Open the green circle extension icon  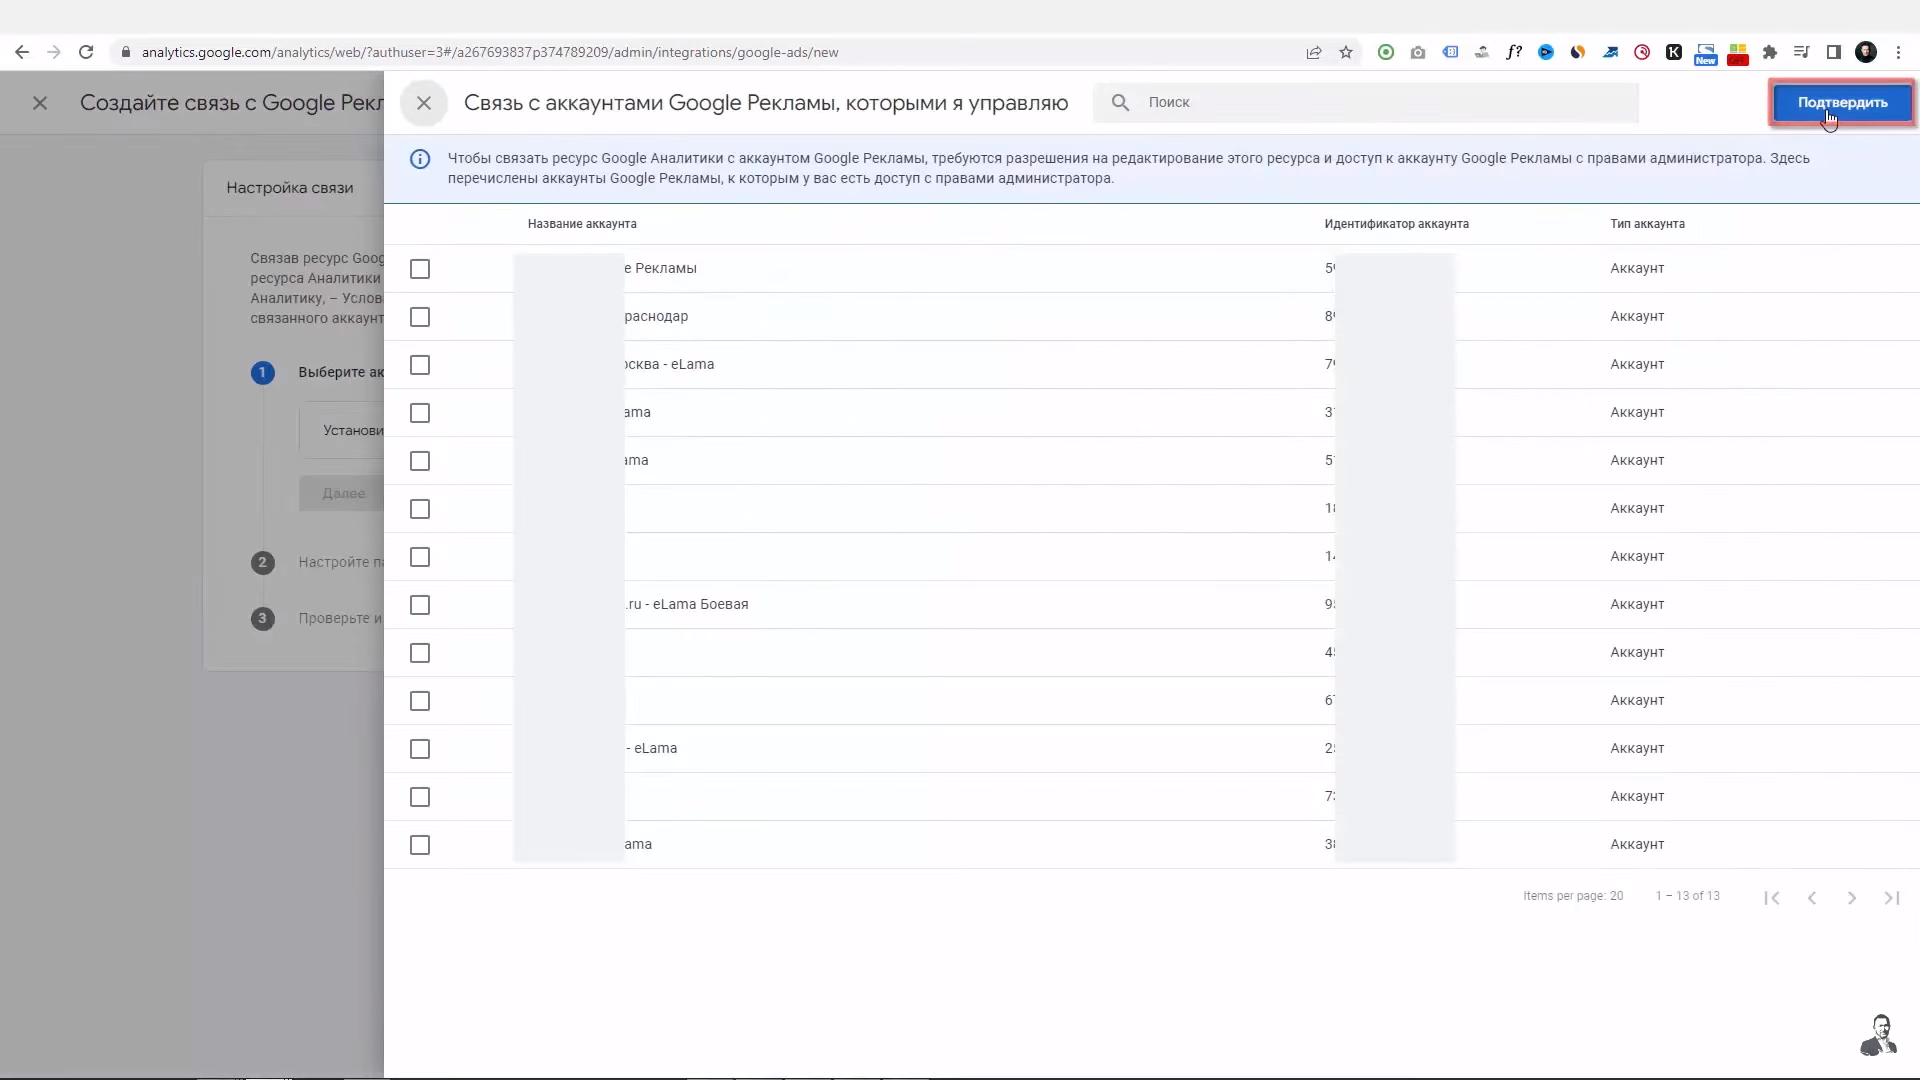point(1386,52)
